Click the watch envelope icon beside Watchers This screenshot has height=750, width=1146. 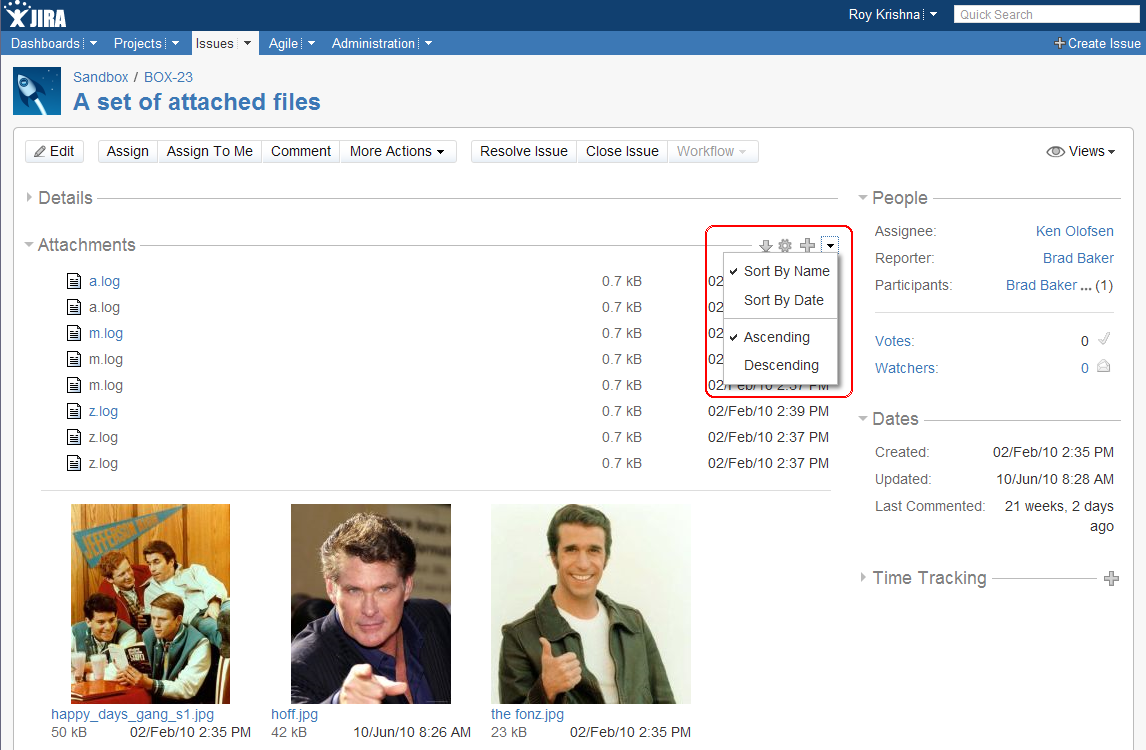click(1104, 366)
